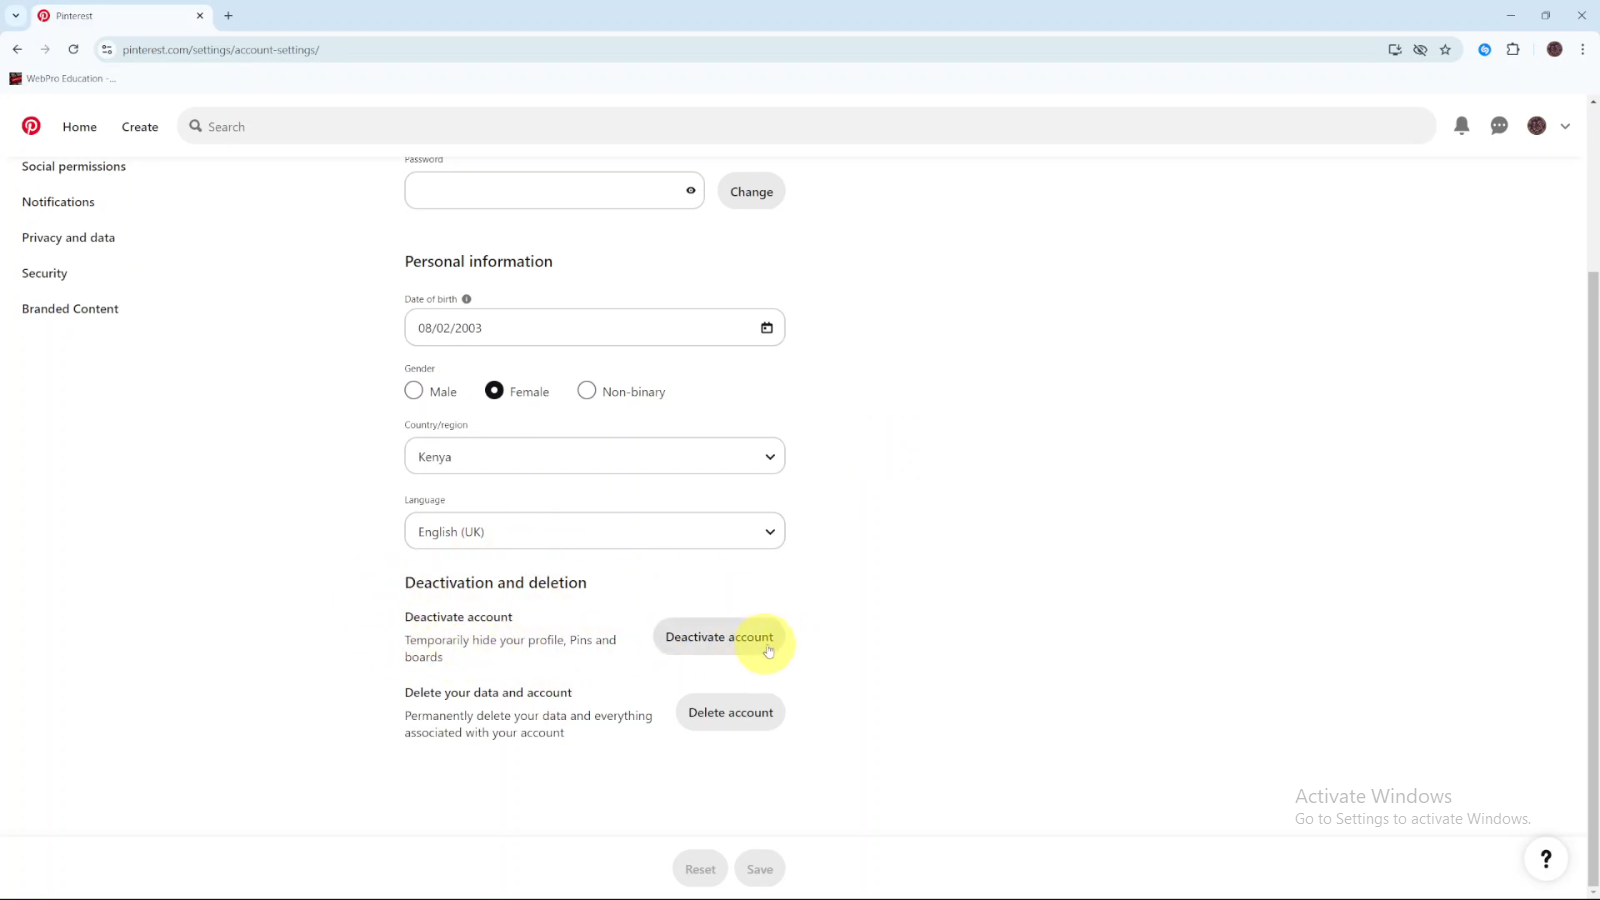Open Chrome profile avatar
The image size is (1600, 900).
[x=1554, y=49]
